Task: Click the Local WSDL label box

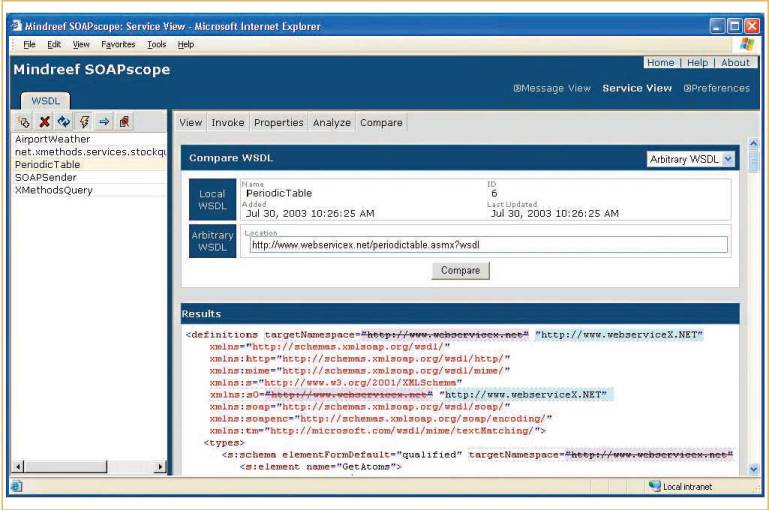Action: coord(212,200)
